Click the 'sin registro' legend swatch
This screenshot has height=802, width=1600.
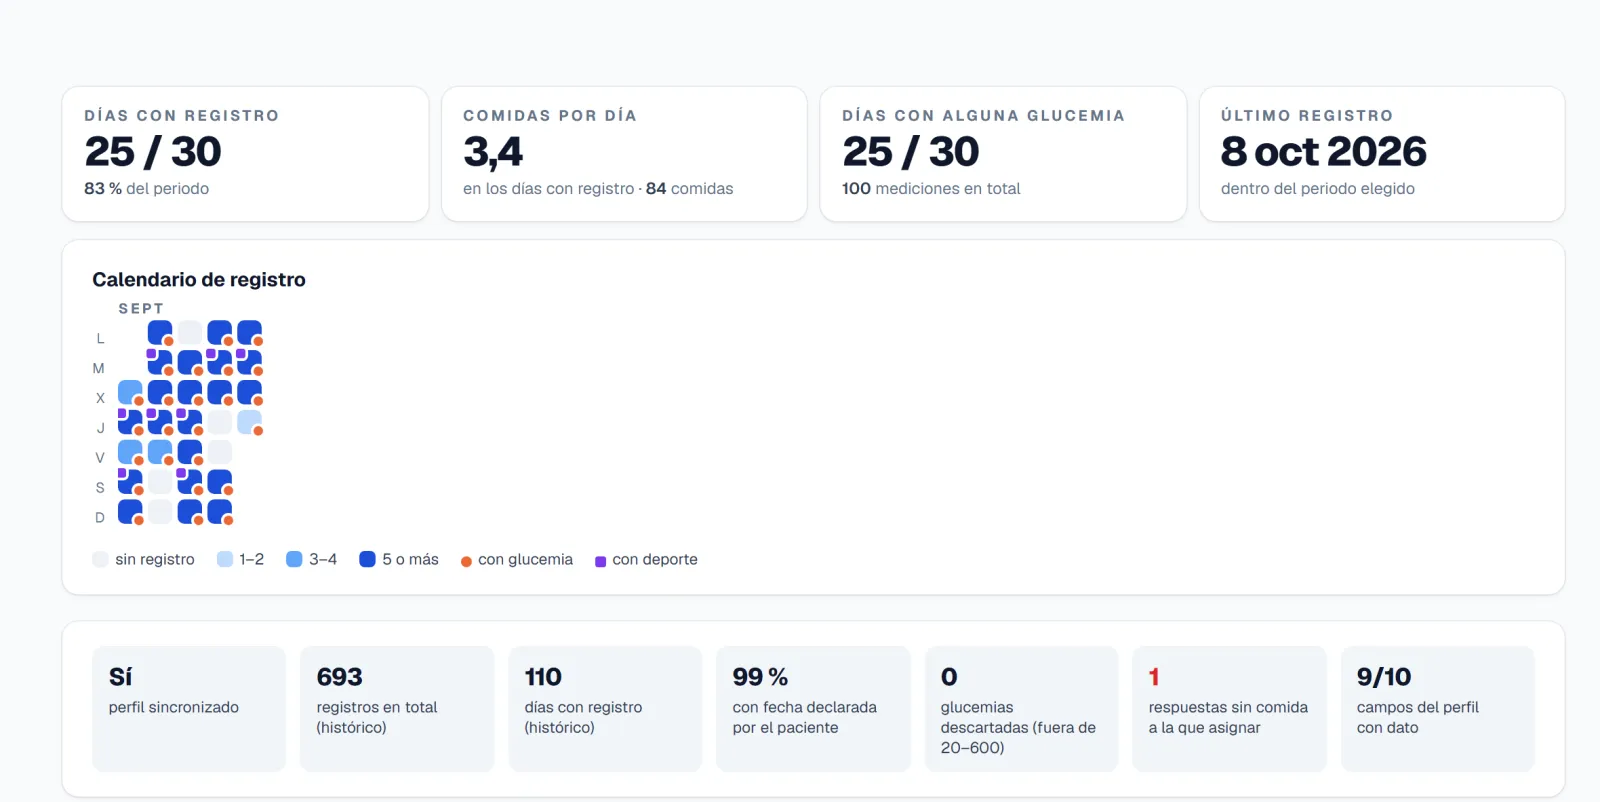100,559
